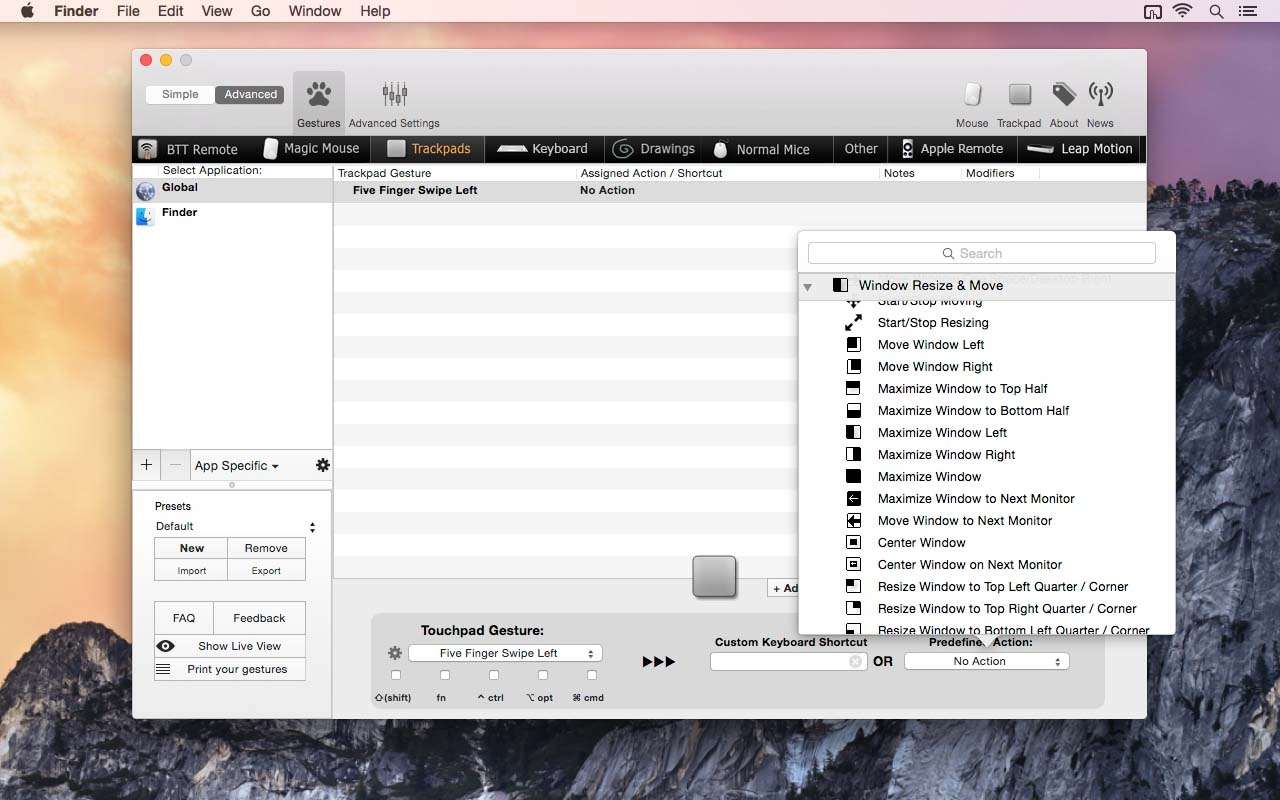Open the App Specific dropdown
The image size is (1280, 800).
tap(237, 466)
